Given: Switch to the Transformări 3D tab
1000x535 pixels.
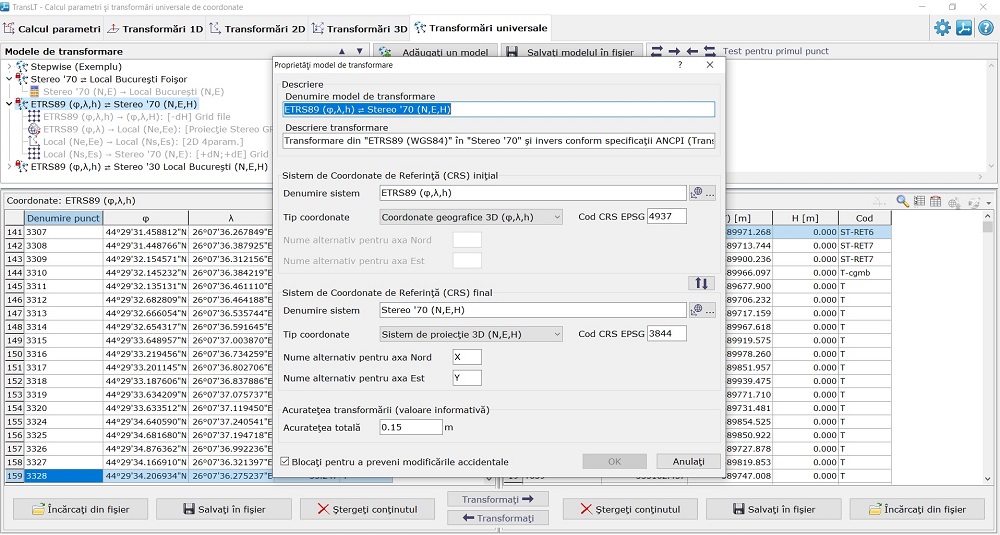Looking at the screenshot, I should pos(359,29).
